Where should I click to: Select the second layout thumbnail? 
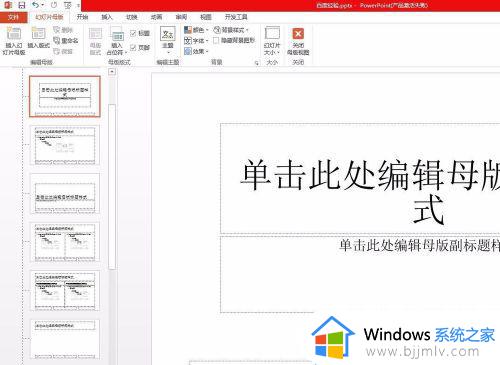click(65, 145)
